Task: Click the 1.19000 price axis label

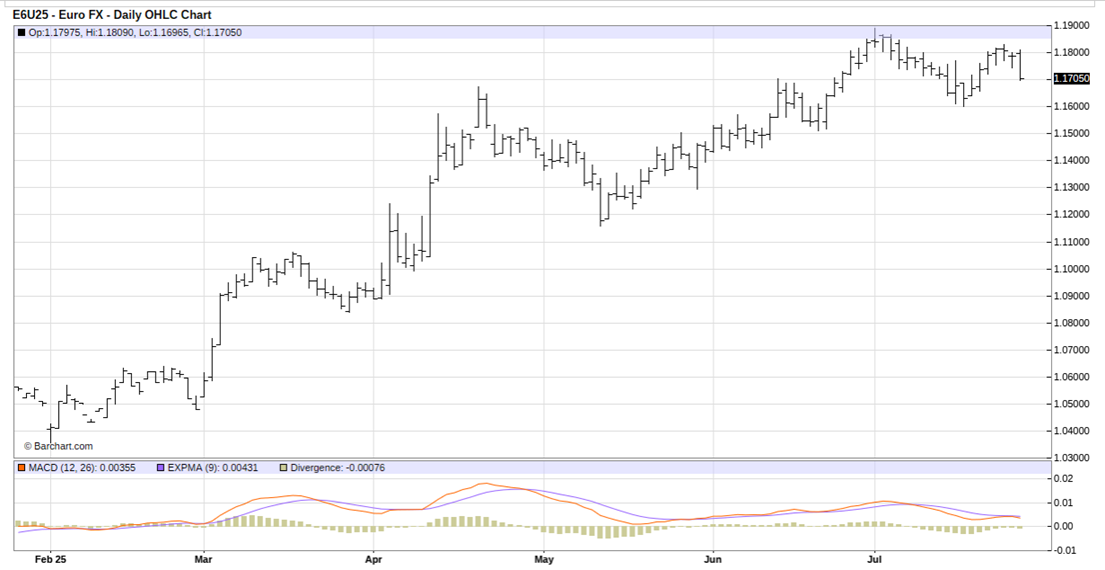Action: [1071, 25]
